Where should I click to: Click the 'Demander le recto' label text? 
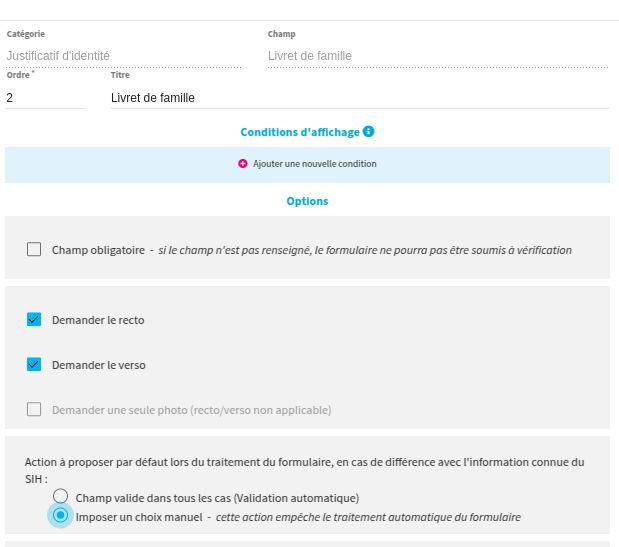(98, 320)
